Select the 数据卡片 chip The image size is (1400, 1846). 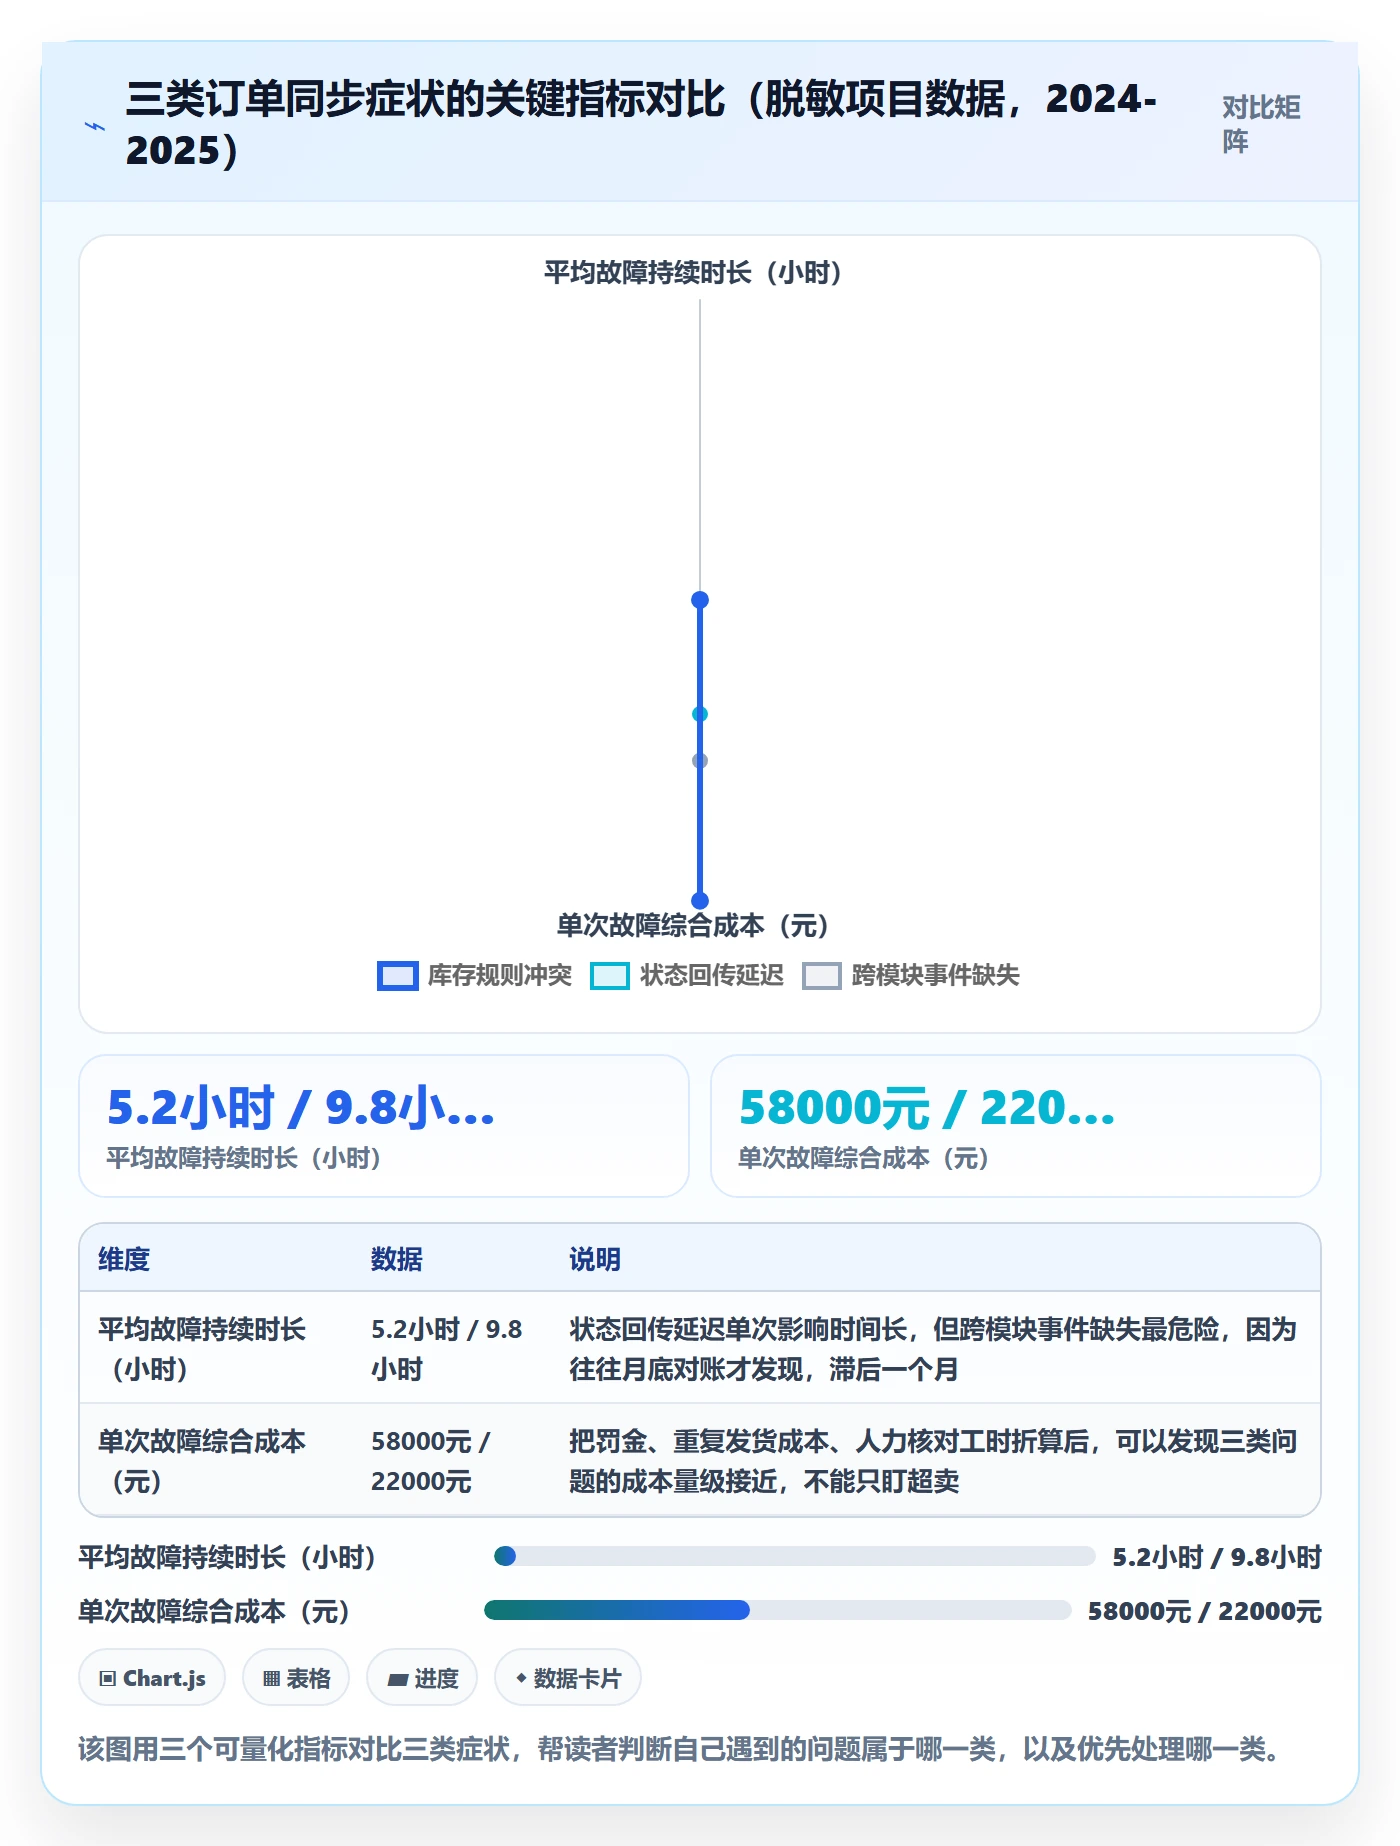(x=568, y=1678)
